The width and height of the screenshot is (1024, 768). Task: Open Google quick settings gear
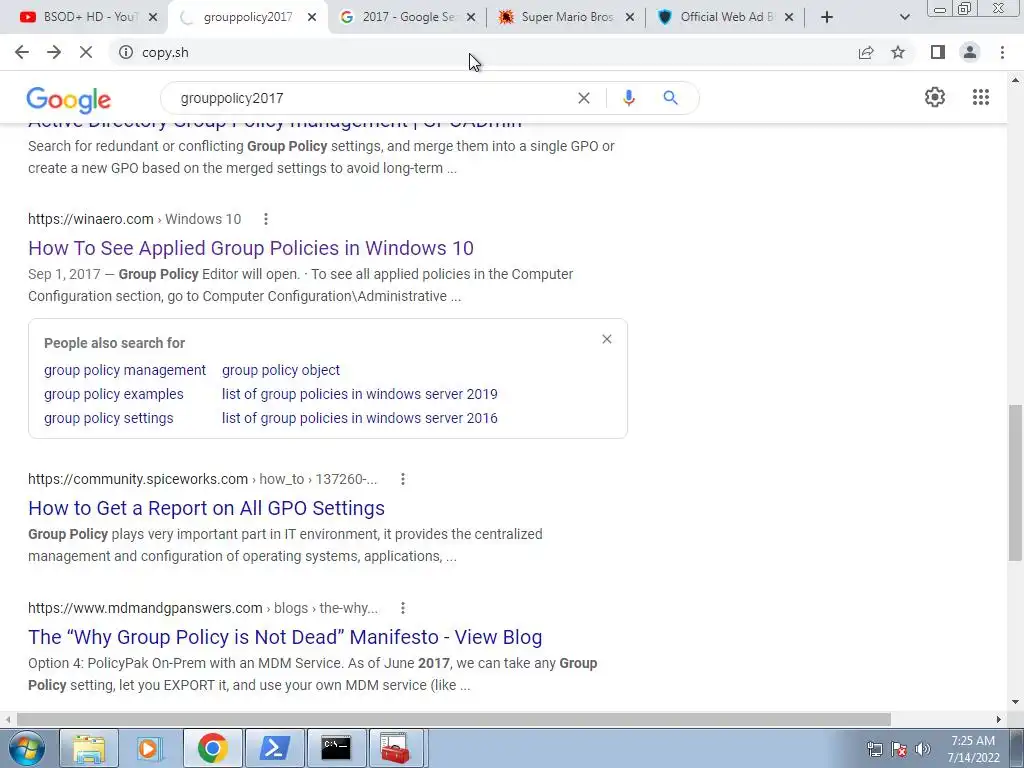935,97
